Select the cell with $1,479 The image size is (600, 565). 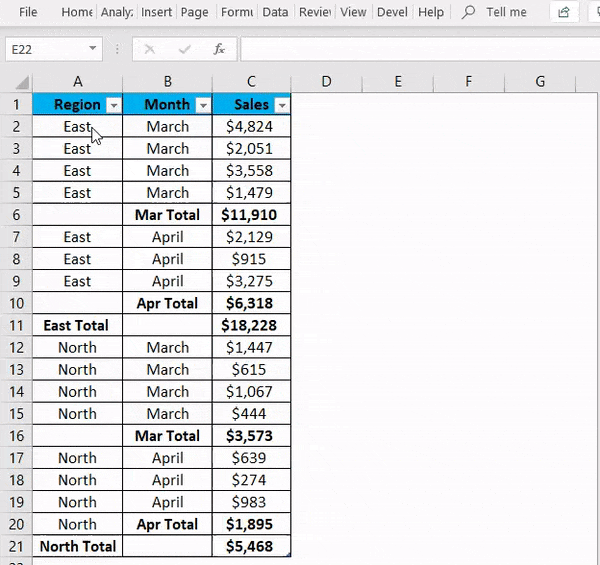click(x=251, y=192)
